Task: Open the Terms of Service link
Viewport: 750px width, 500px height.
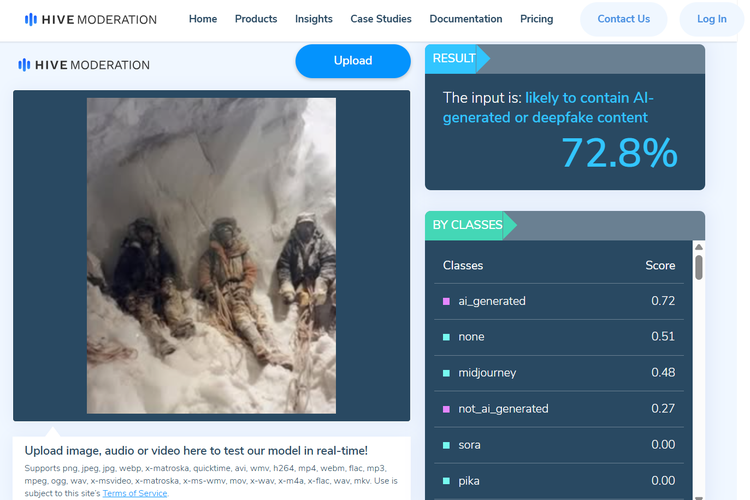Action: click(x=135, y=493)
